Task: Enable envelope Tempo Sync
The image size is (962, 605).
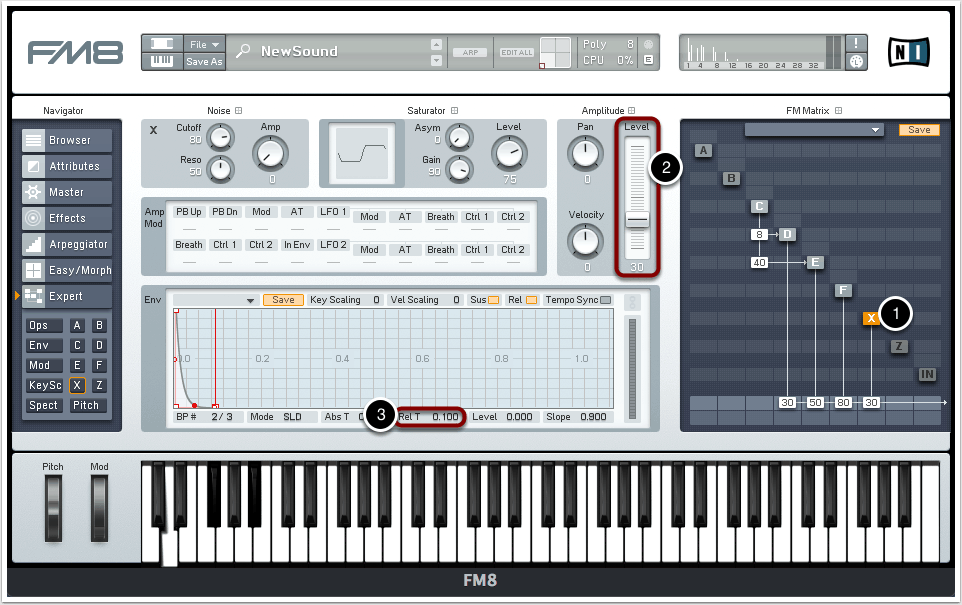Action: click(x=605, y=300)
